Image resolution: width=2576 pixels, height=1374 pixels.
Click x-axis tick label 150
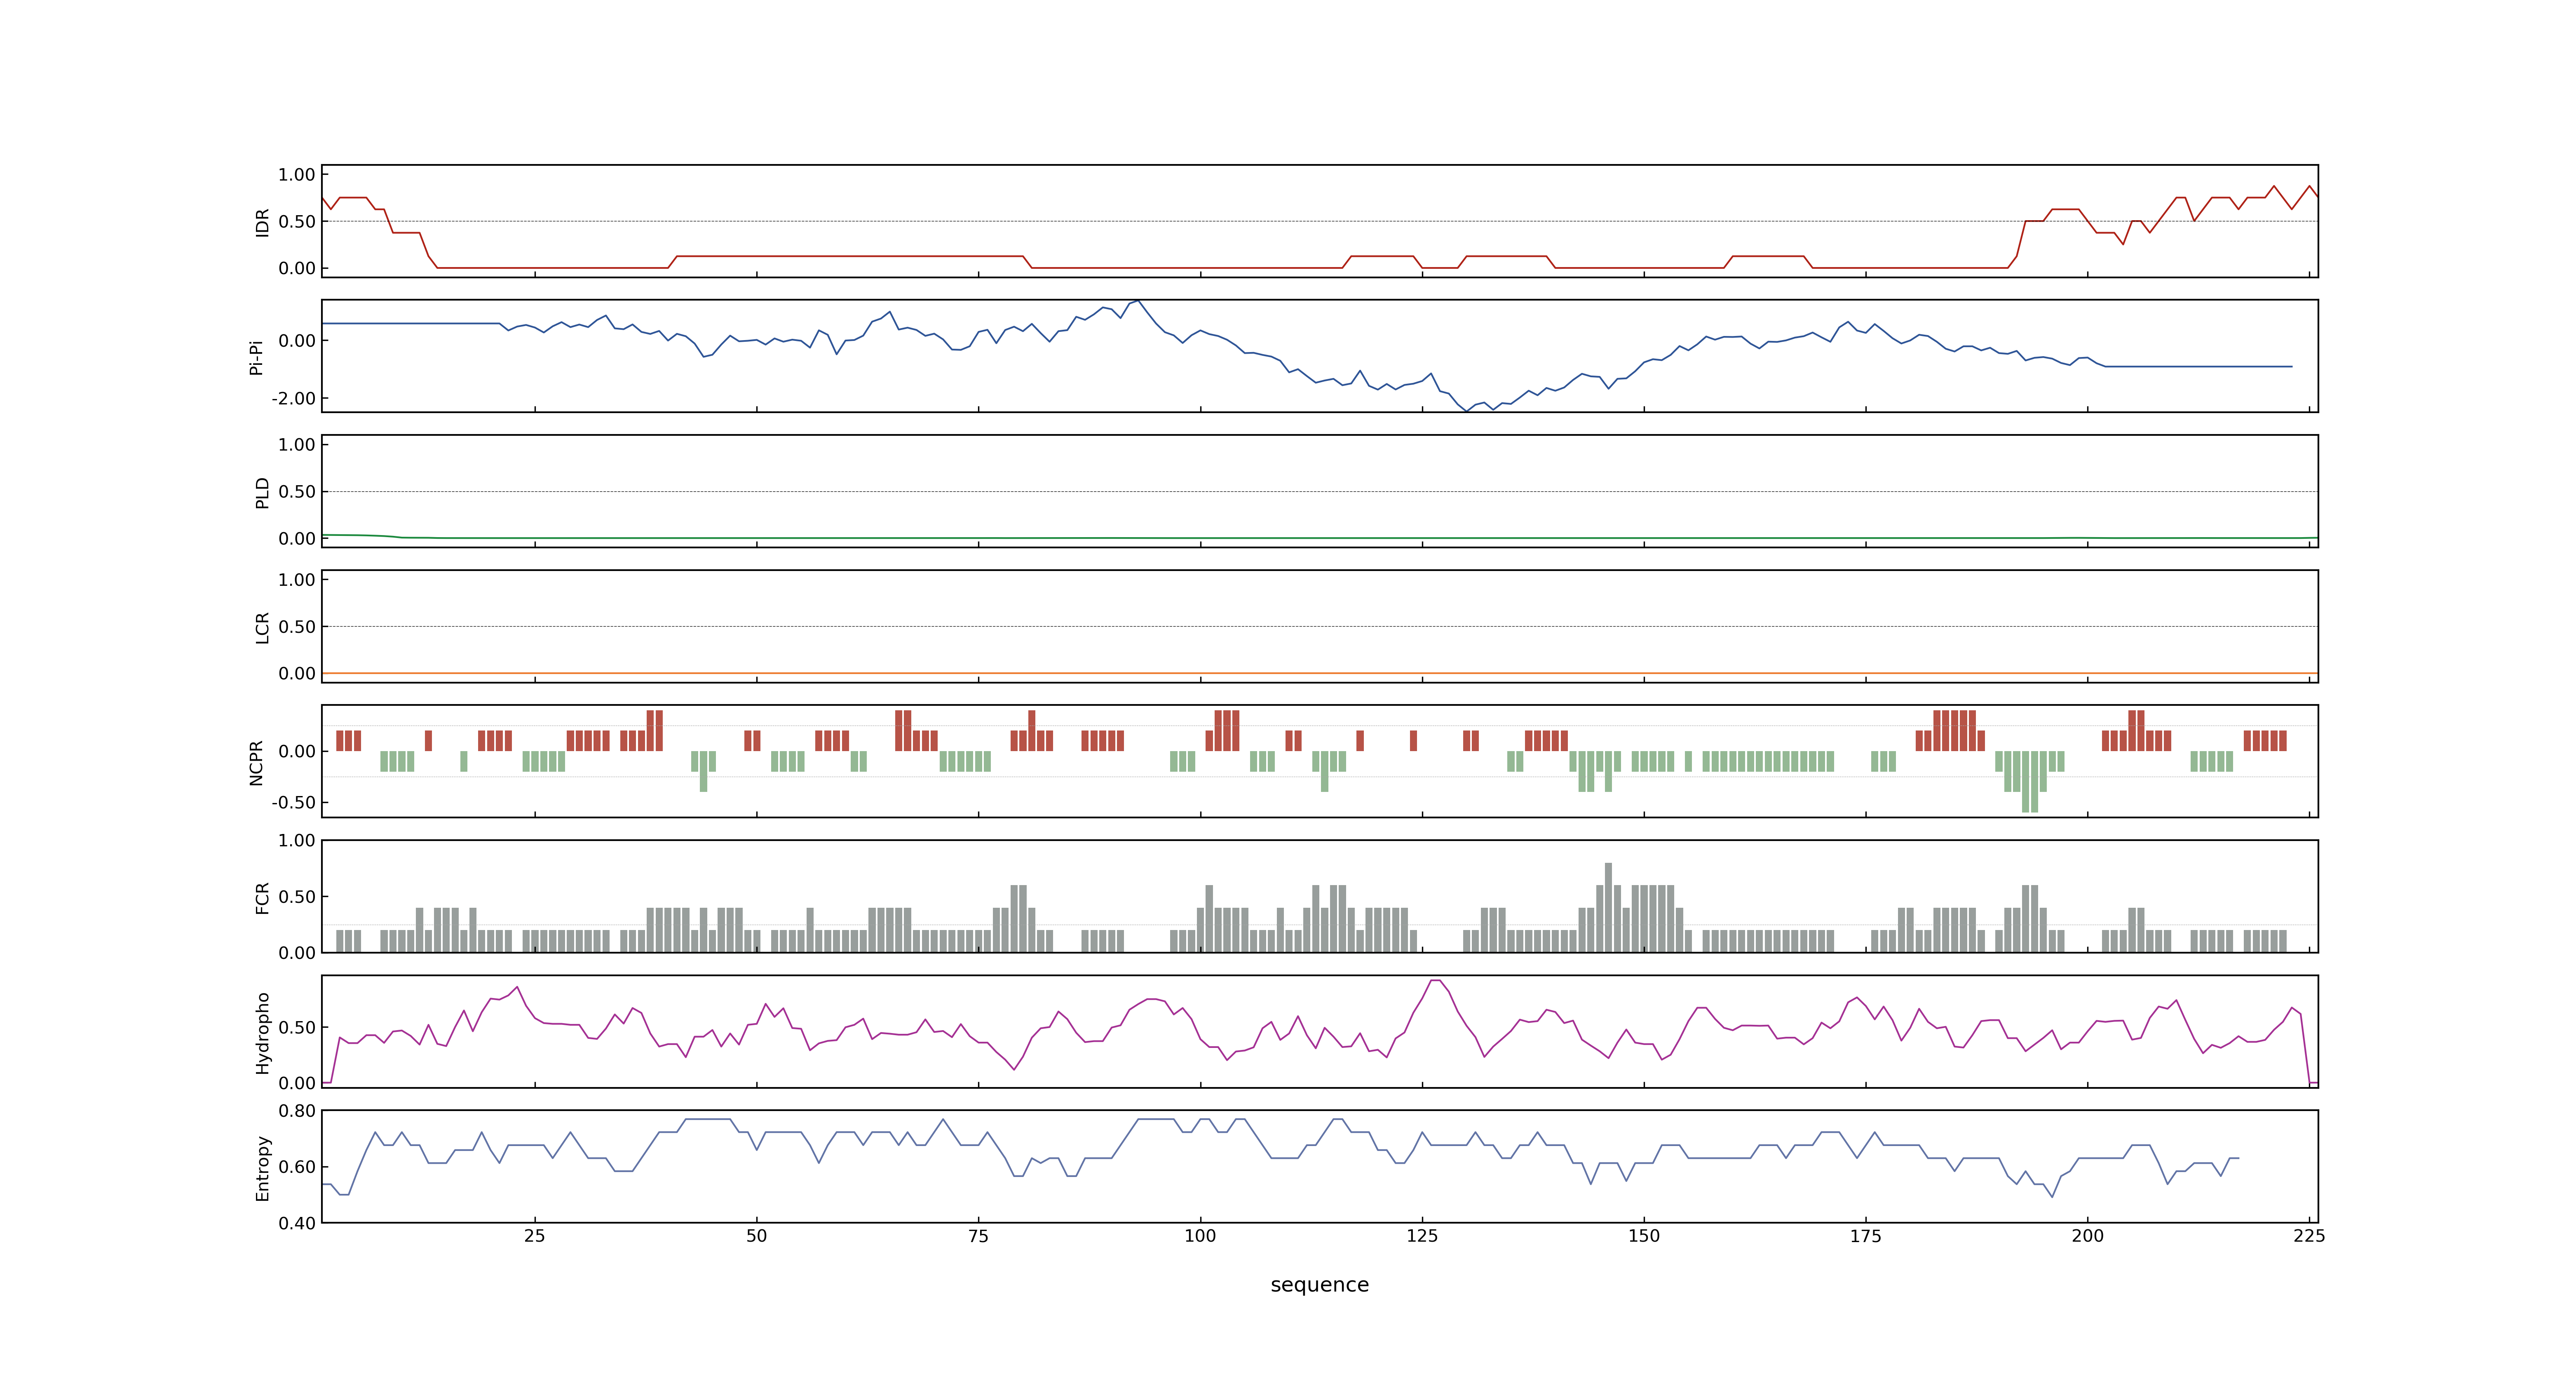coord(1644,1236)
